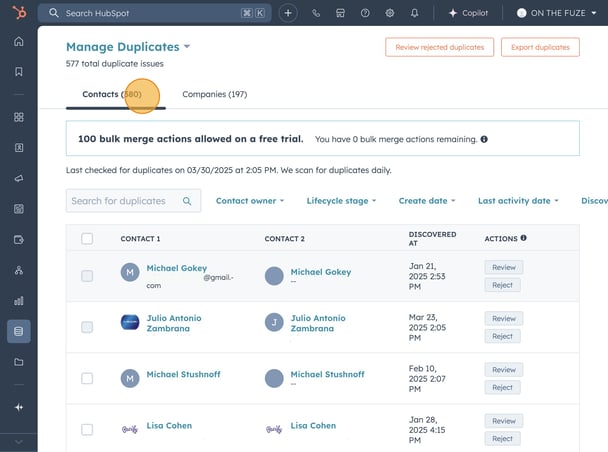The height and width of the screenshot is (452, 608).
Task: Click Review for Lisa Cohen row
Action: coord(504,421)
